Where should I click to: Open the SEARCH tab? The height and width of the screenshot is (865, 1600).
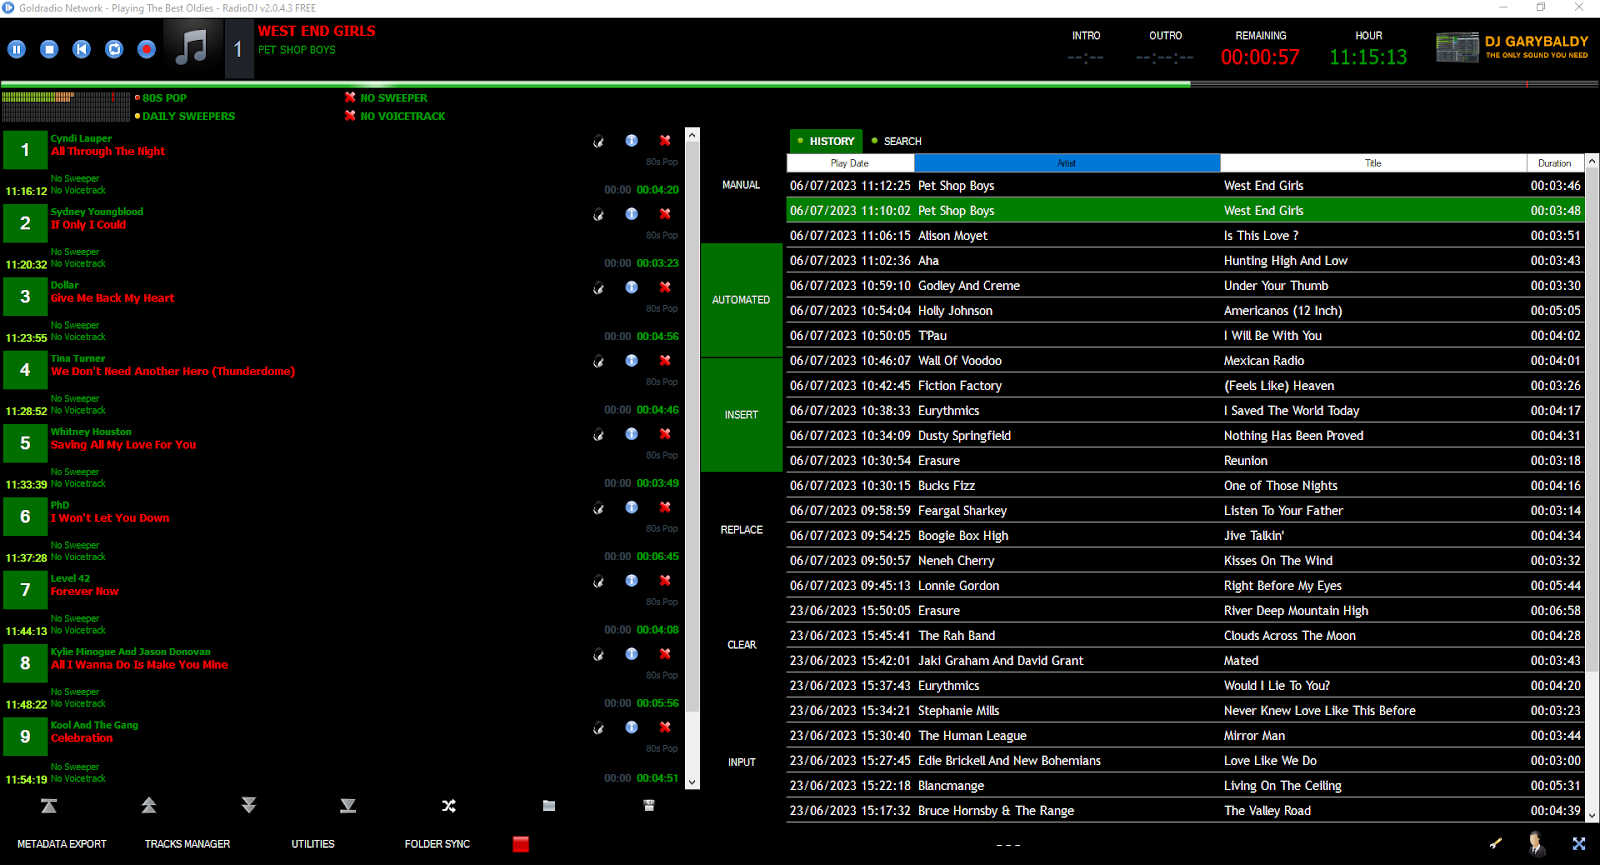click(896, 141)
